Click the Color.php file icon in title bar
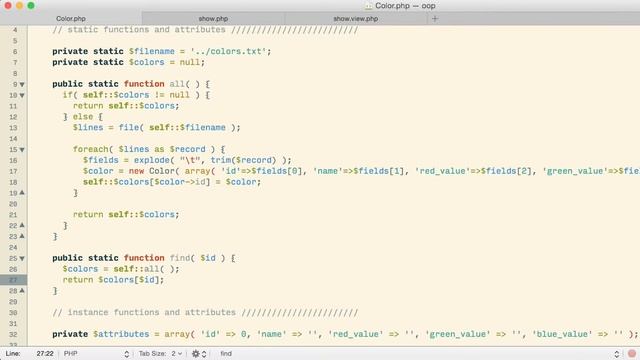This screenshot has height=360, width=640. click(368, 6)
